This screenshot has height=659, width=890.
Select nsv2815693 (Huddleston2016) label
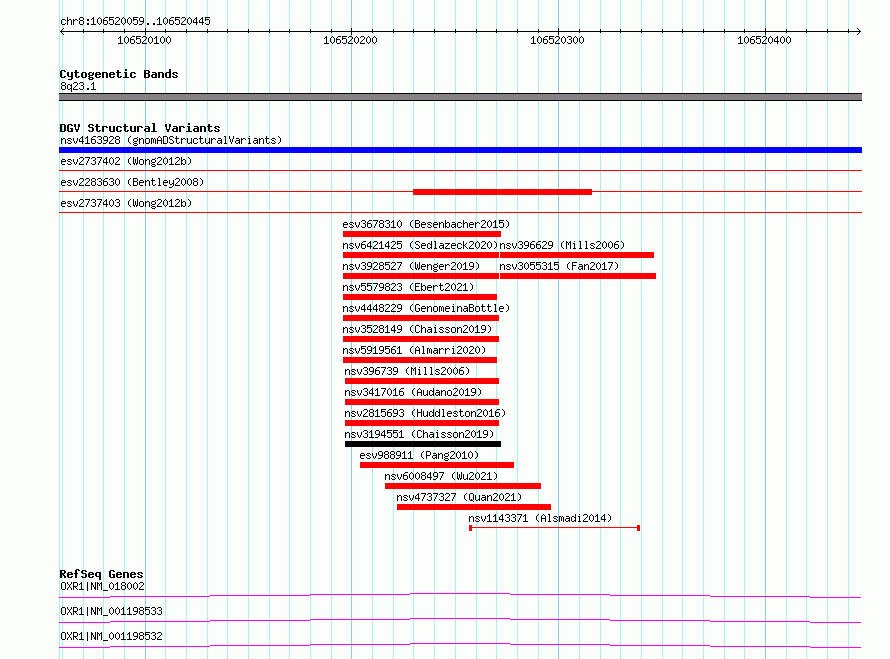425,413
